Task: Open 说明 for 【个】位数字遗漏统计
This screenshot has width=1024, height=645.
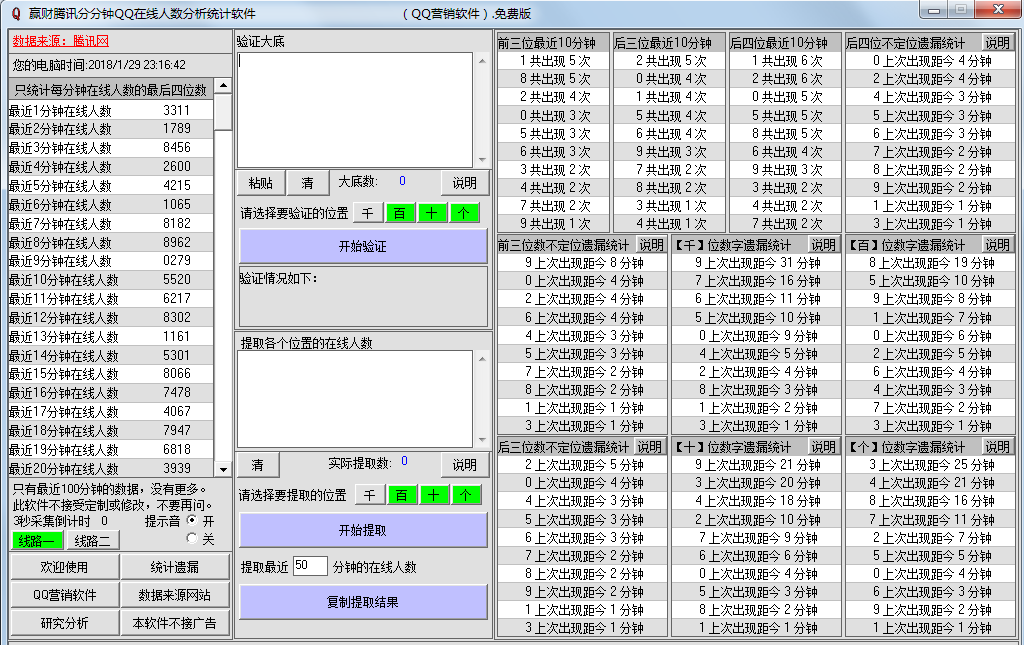Action: point(998,447)
